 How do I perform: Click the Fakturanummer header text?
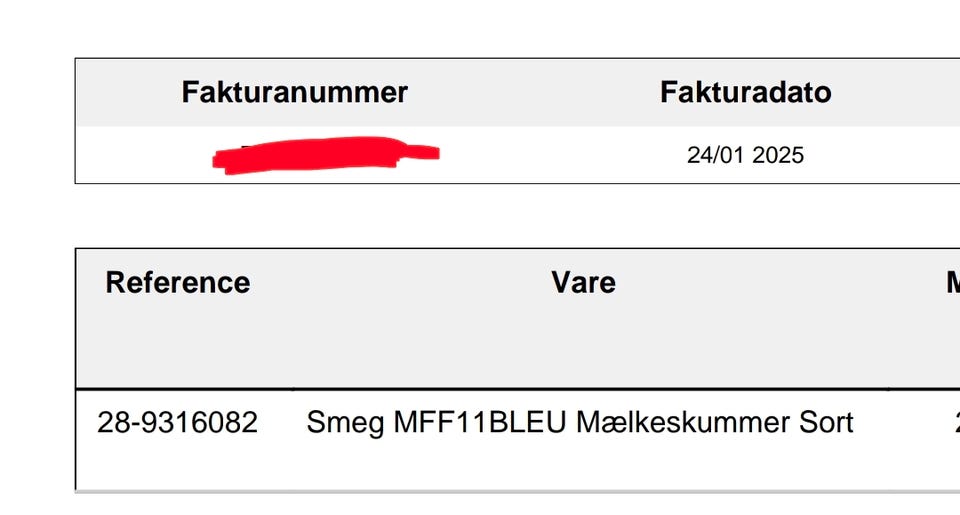click(294, 93)
